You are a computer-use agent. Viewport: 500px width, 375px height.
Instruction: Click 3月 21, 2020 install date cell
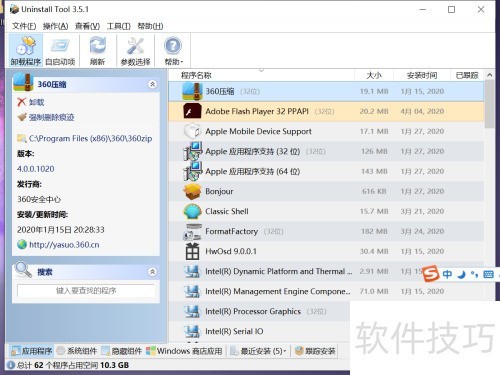(422, 211)
